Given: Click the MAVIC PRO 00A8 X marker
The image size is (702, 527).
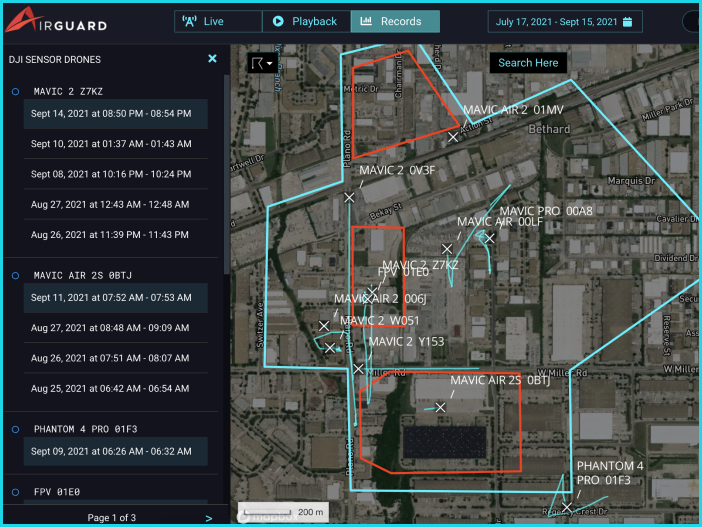Looking at the screenshot, I should click(x=490, y=239).
